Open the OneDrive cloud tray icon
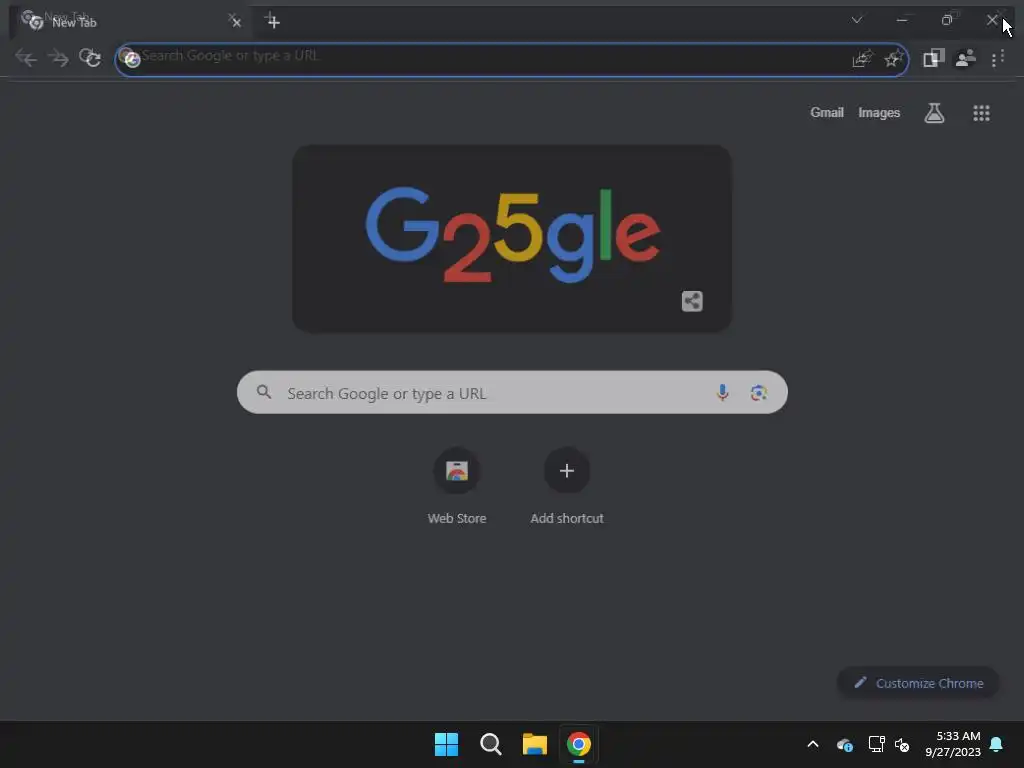 (844, 744)
